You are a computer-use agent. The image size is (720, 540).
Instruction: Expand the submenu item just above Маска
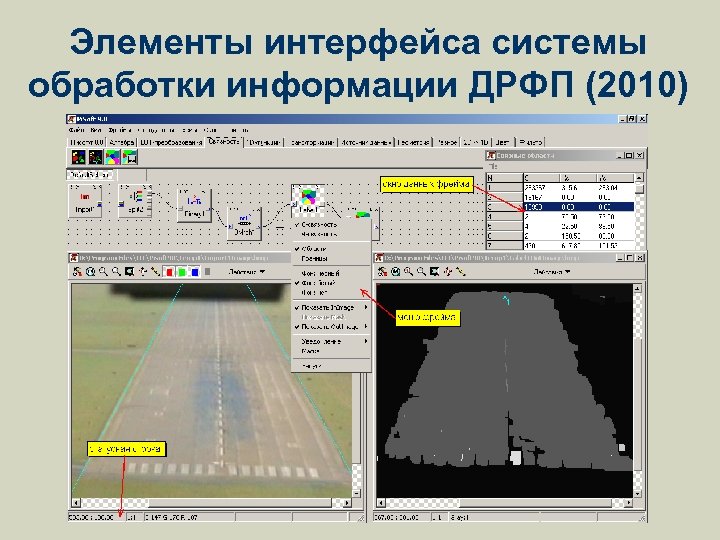(x=331, y=341)
